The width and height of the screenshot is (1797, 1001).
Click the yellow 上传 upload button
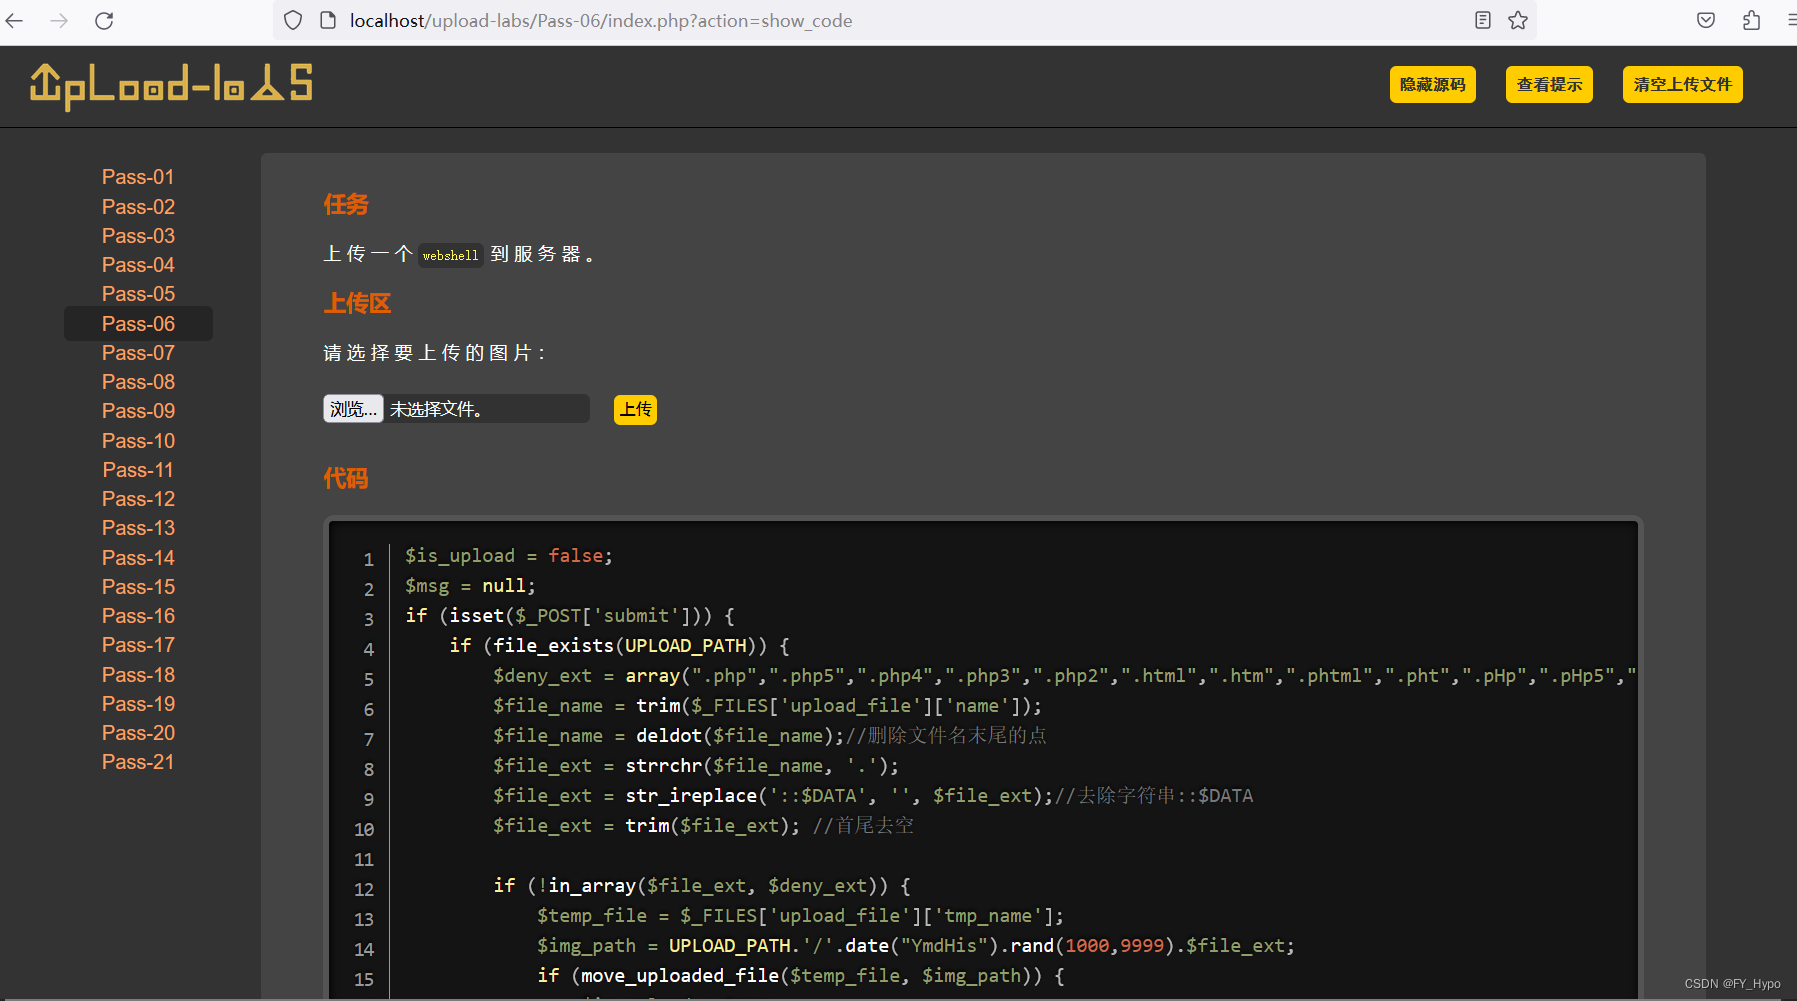635,410
